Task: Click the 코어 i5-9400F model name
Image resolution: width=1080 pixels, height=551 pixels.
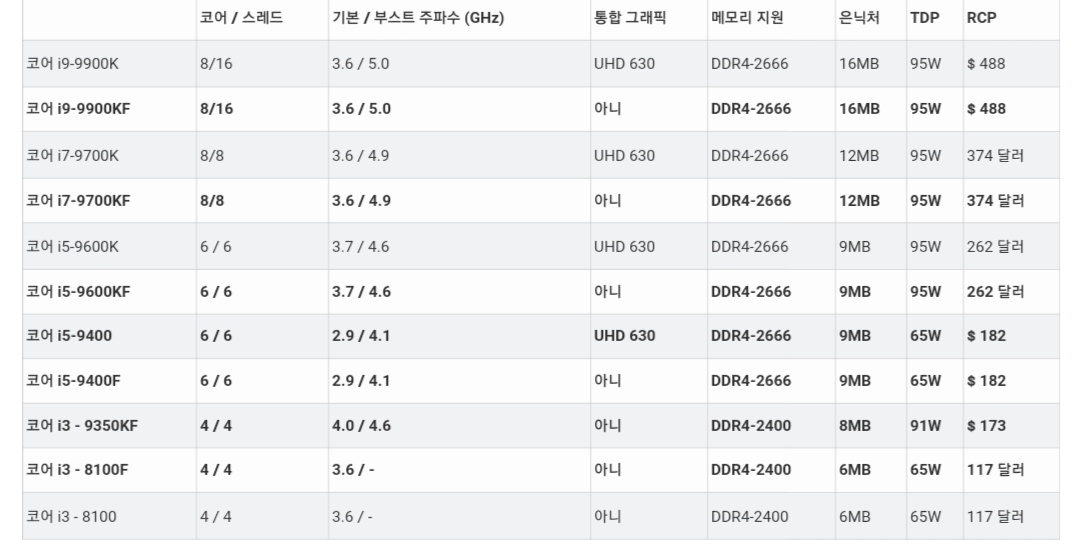Action: pos(73,381)
